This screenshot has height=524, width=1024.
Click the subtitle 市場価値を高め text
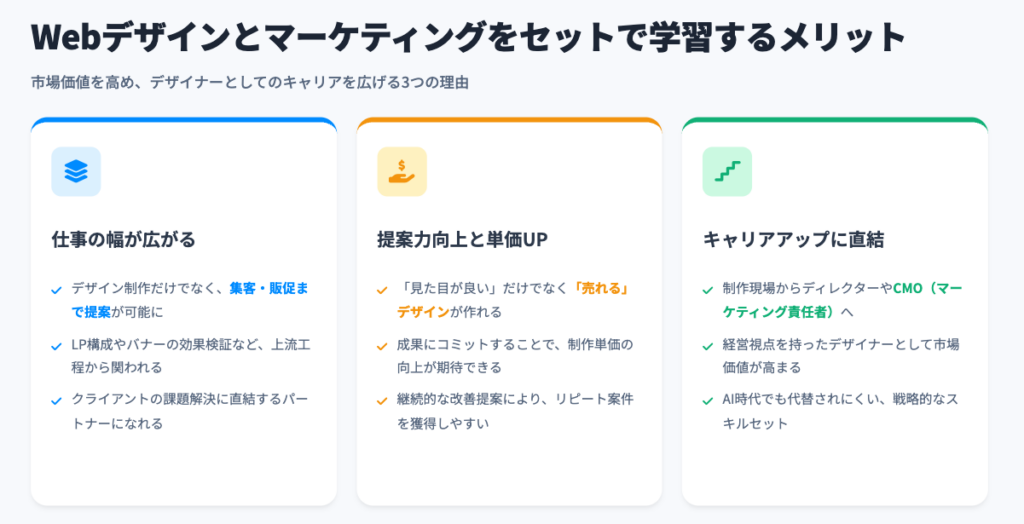pyautogui.click(x=250, y=83)
